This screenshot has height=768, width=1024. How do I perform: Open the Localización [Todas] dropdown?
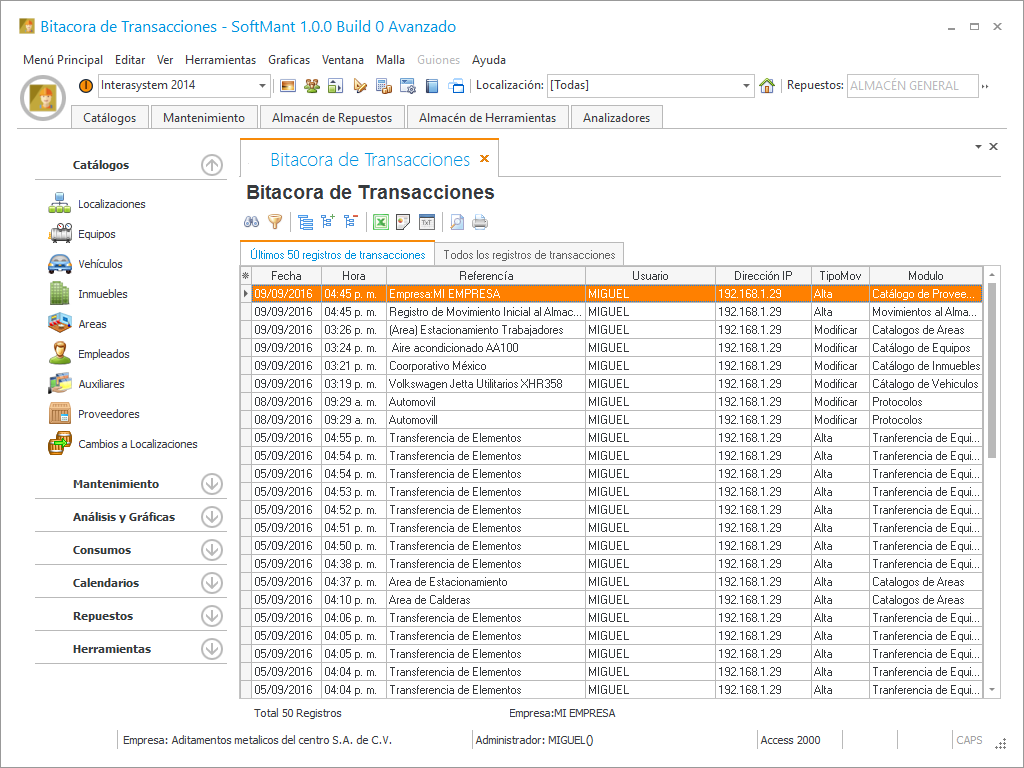pos(747,86)
